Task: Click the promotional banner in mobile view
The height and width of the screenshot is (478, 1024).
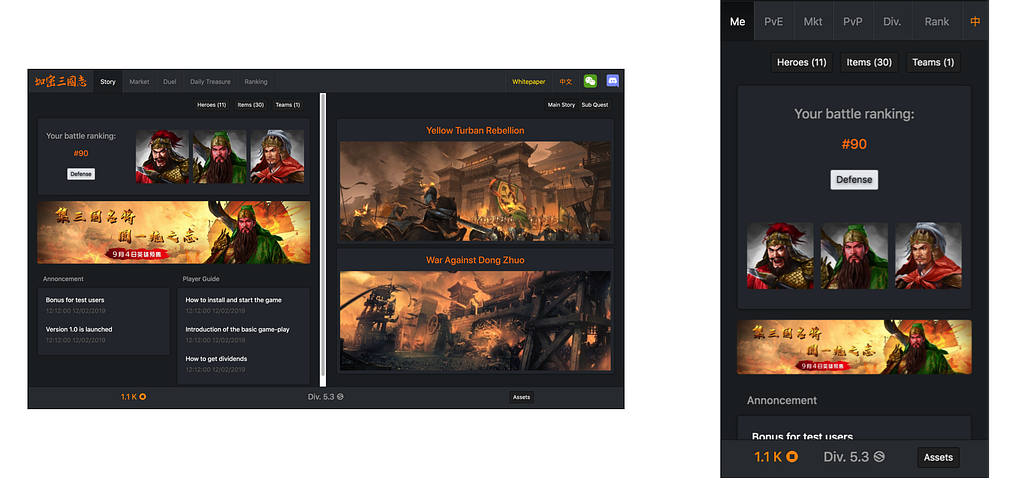Action: [854, 347]
